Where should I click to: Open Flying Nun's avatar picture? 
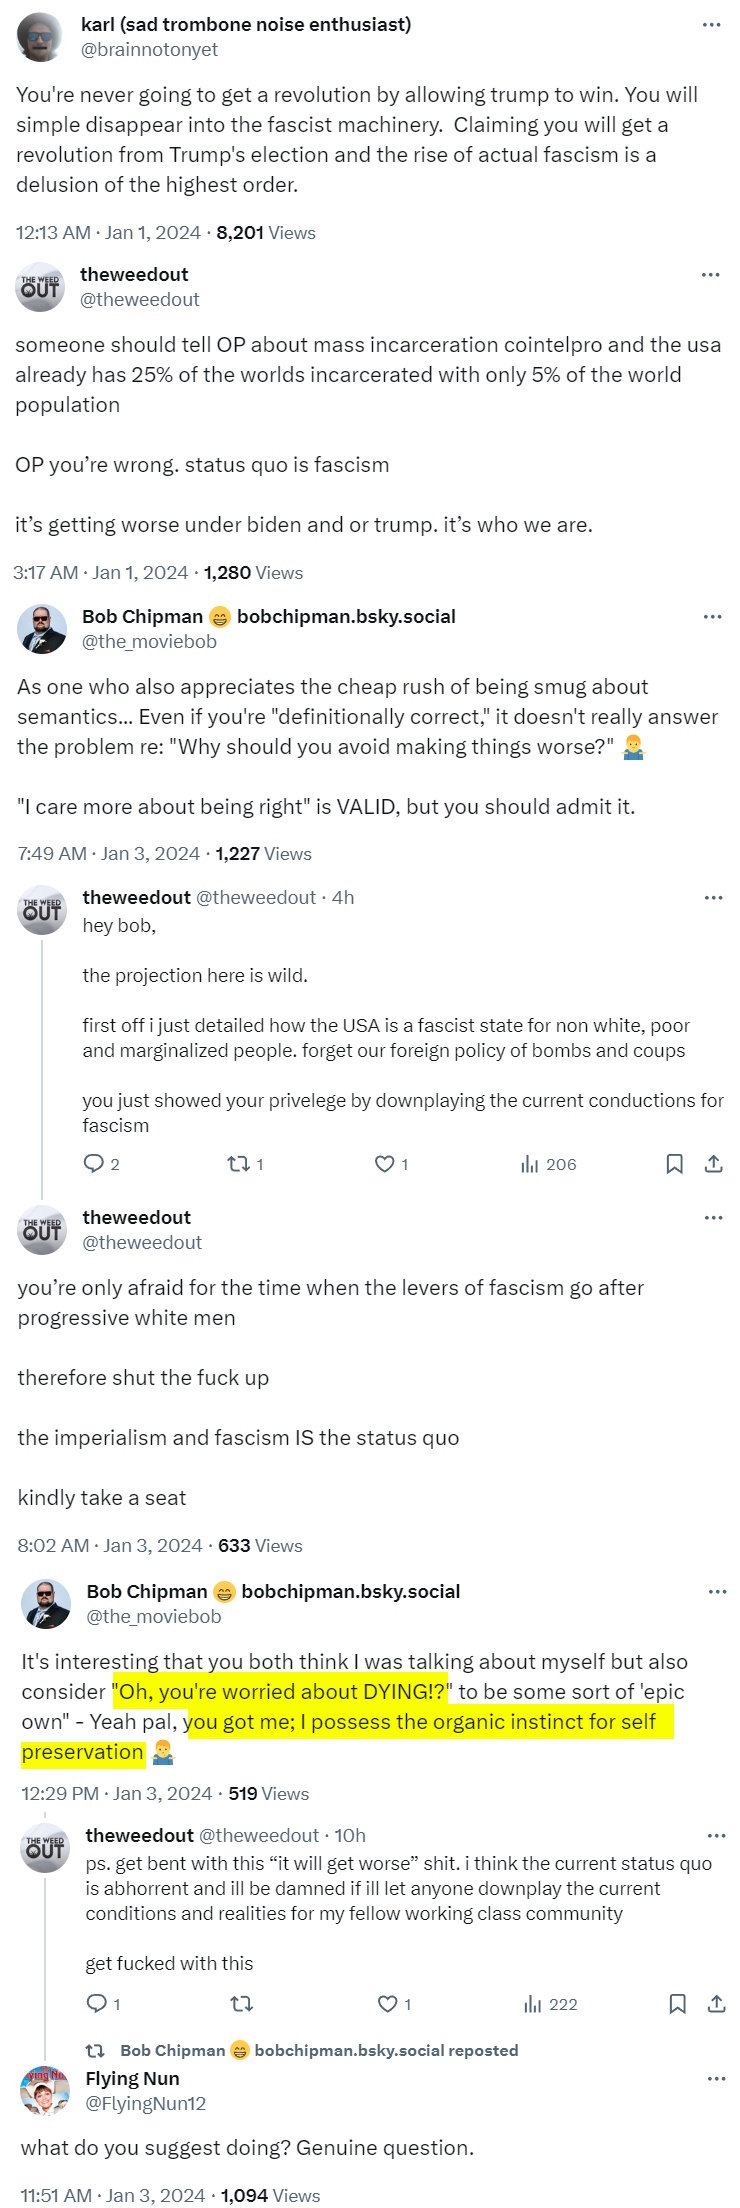click(45, 2091)
